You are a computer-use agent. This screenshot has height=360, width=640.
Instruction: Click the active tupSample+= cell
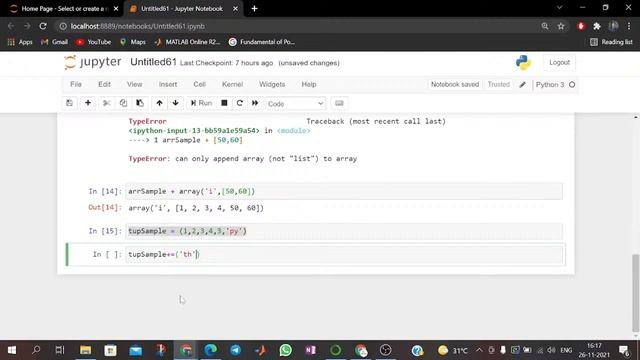(x=344, y=255)
